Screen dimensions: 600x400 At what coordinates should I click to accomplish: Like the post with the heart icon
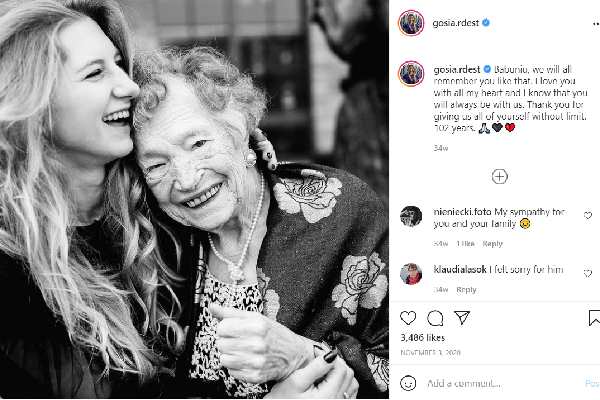point(408,318)
